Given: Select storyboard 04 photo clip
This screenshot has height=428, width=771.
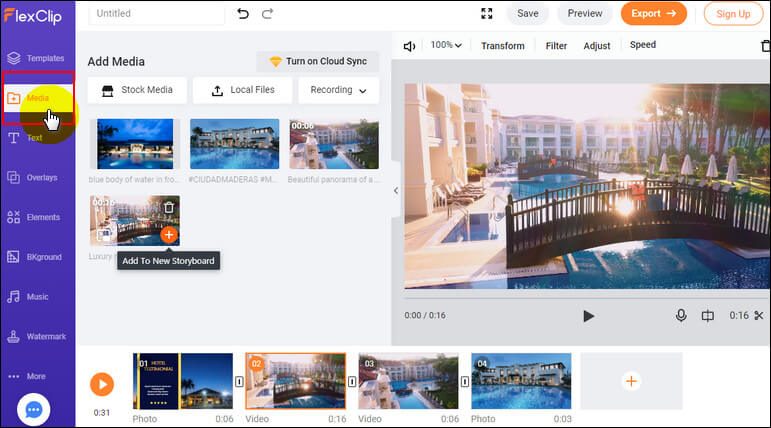Looking at the screenshot, I should (x=521, y=381).
